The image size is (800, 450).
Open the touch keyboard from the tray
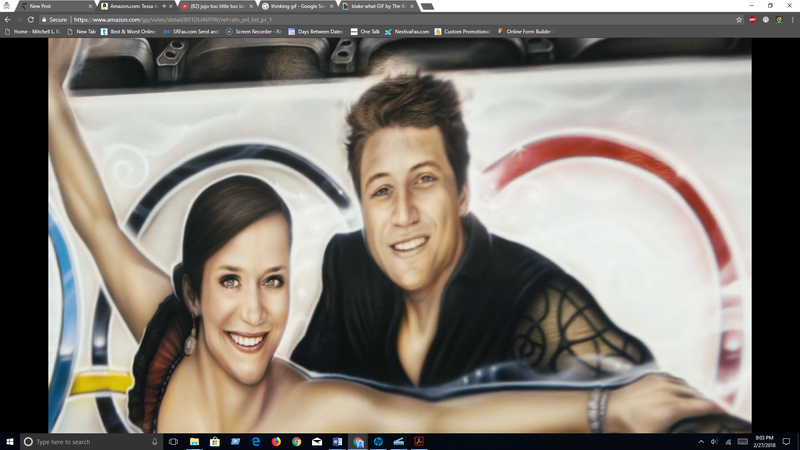[743, 441]
